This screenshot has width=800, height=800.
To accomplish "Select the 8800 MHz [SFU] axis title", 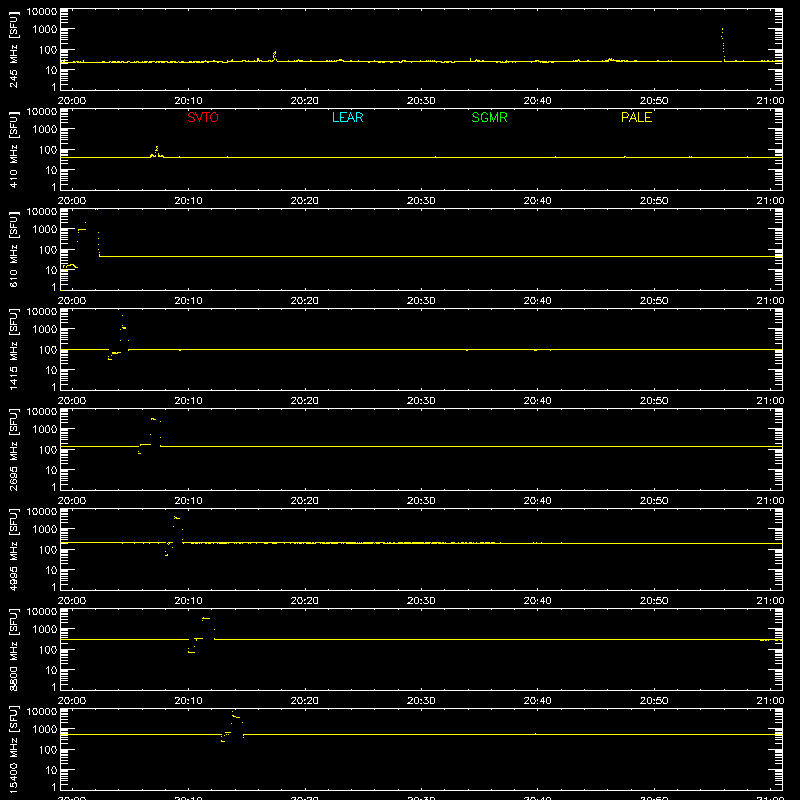I will (x=13, y=650).
